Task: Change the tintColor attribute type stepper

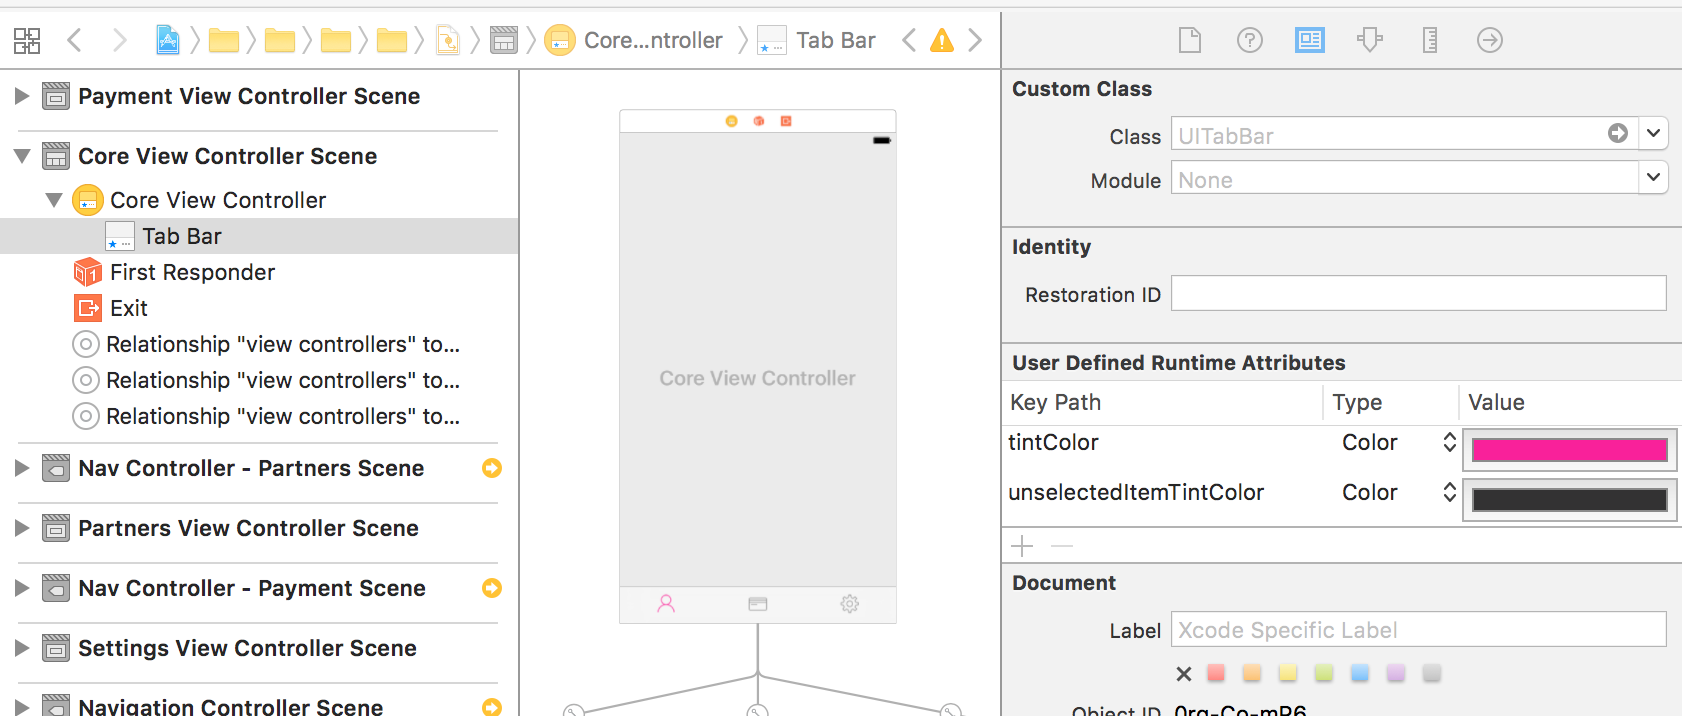Action: pos(1449,442)
